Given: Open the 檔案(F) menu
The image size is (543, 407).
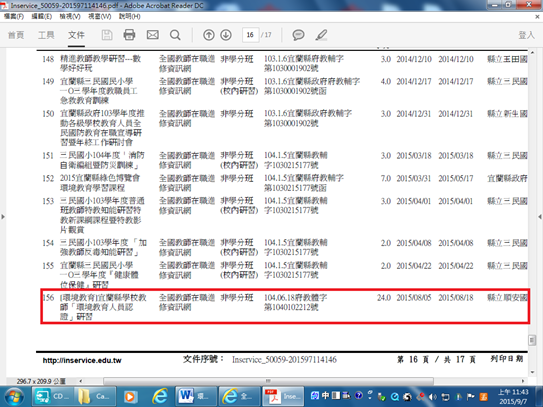Looking at the screenshot, I should 14,16.
